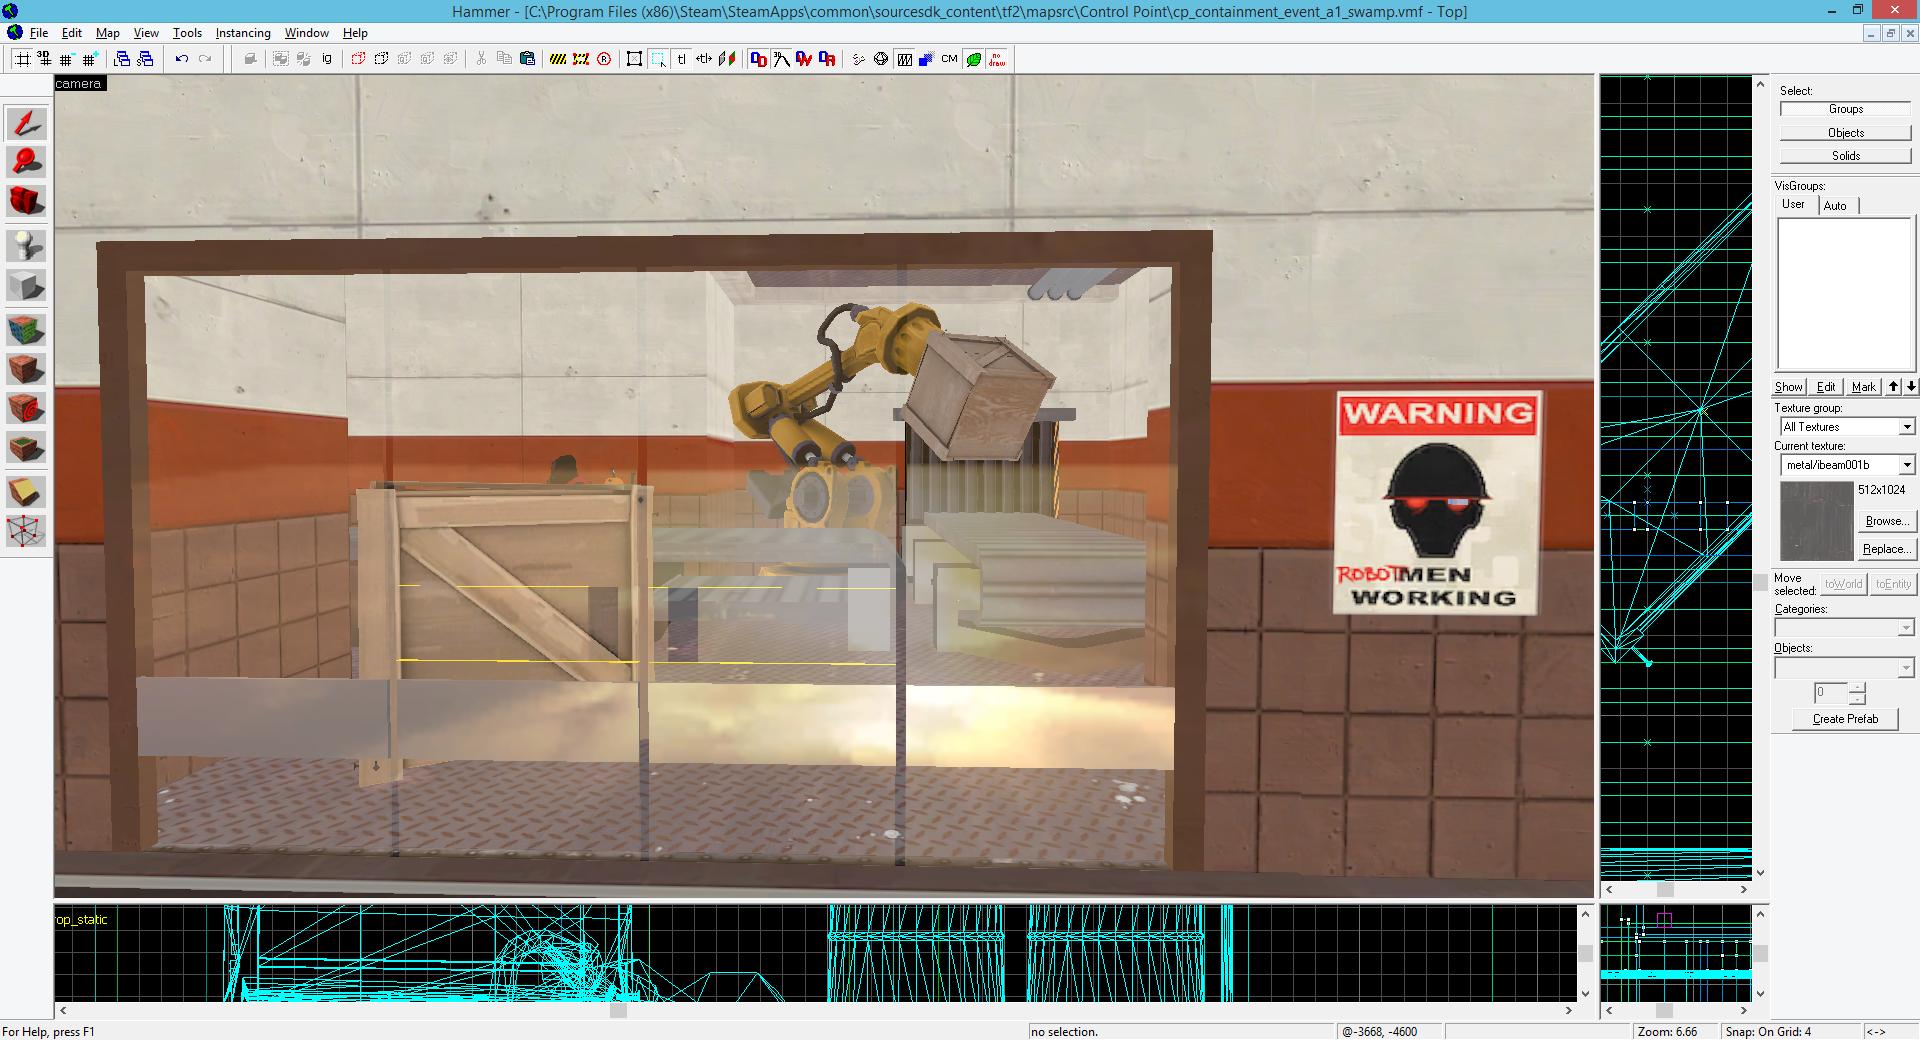Click the larger grid icon

pos(90,59)
